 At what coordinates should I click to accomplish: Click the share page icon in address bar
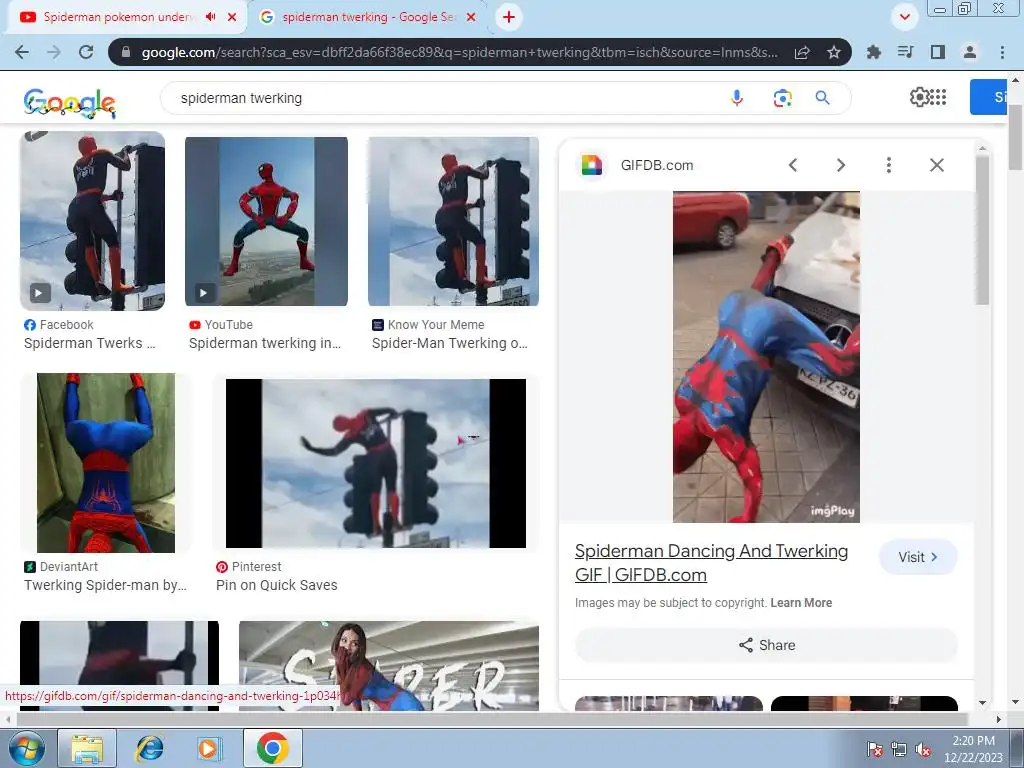[x=802, y=52]
